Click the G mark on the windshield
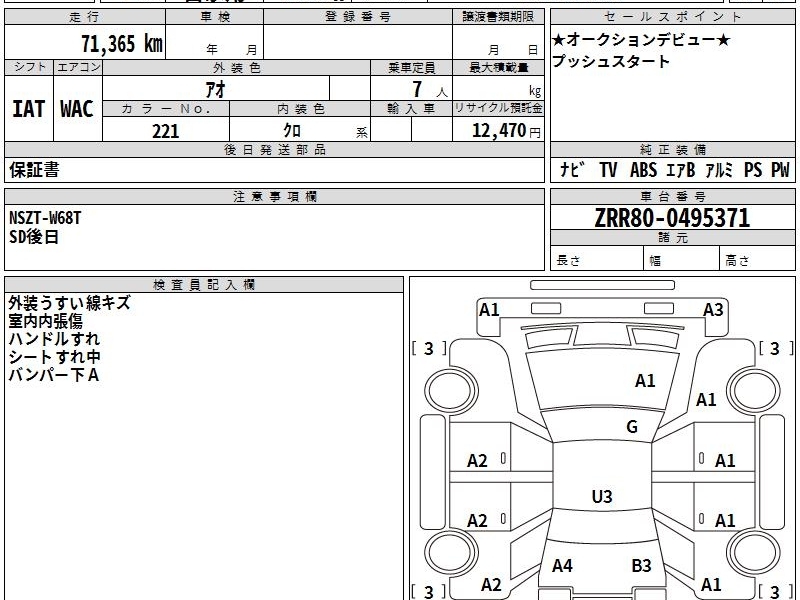Viewport: 800px width, 600px height. pyautogui.click(x=632, y=427)
